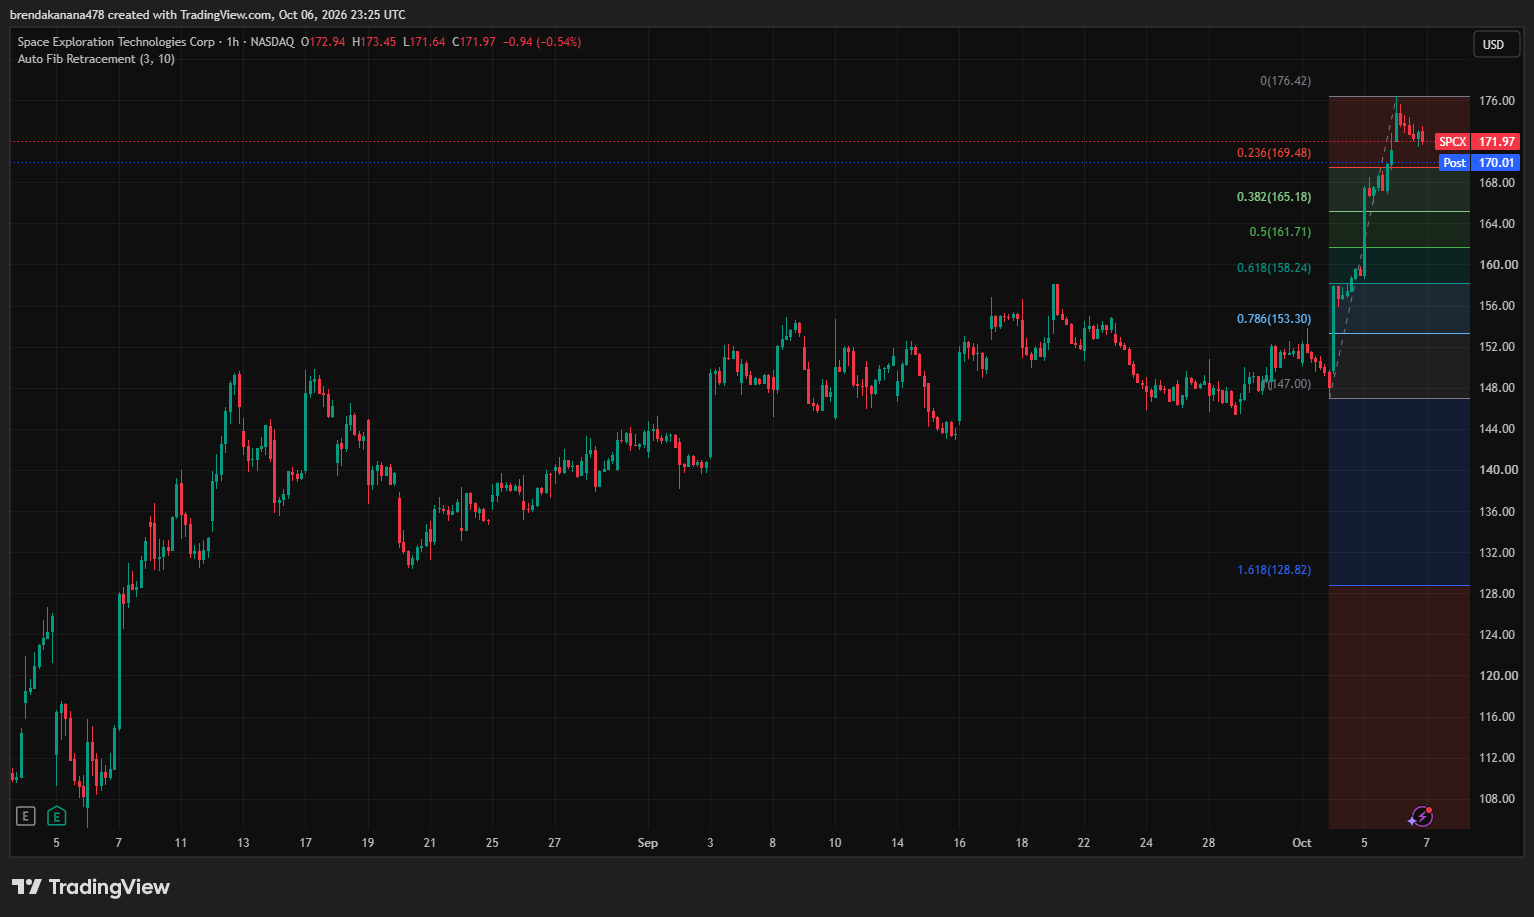Screen dimensions: 1534x917
Task: Click the Sep label on the date axis
Action: [648, 843]
